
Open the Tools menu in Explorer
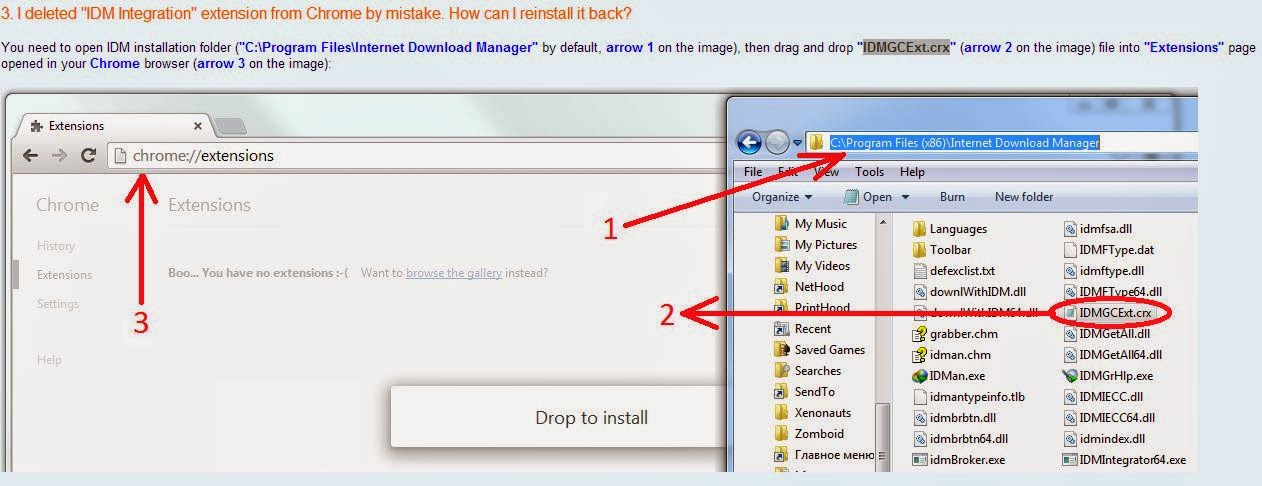[x=869, y=172]
